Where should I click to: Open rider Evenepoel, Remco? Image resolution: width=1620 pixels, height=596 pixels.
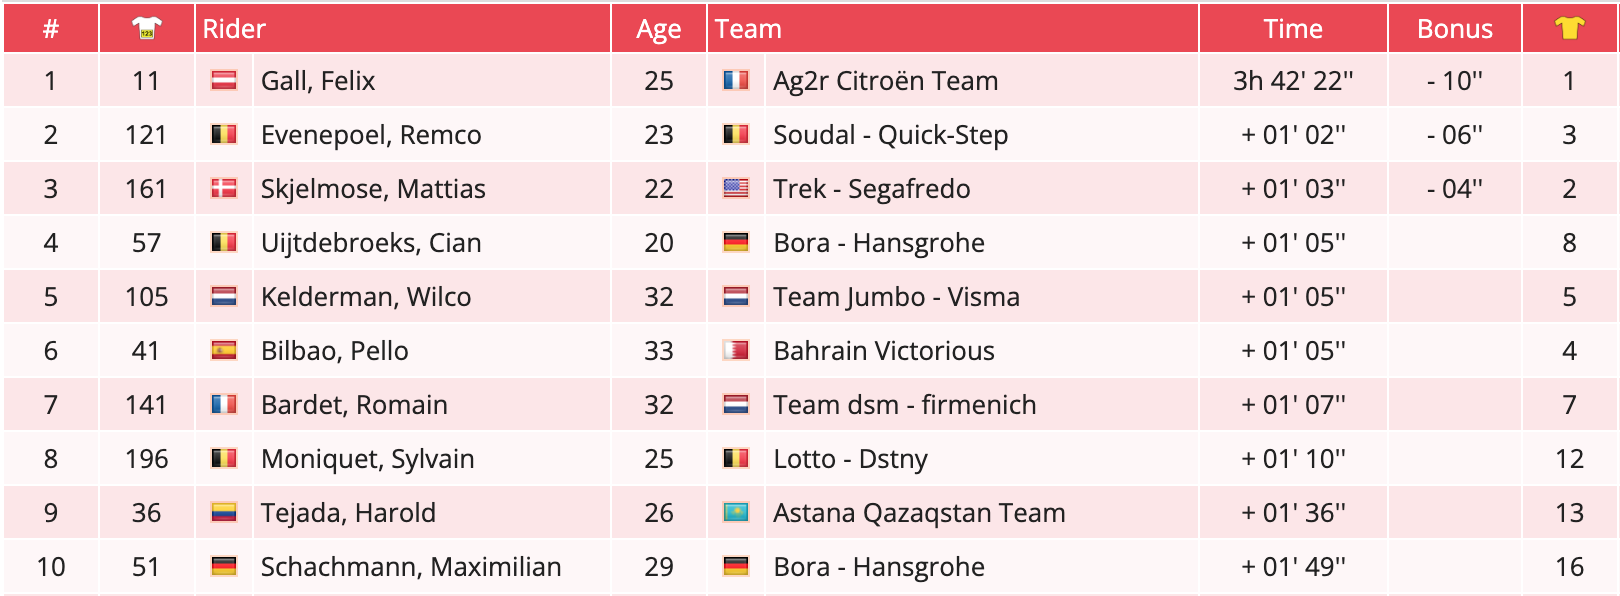point(371,135)
